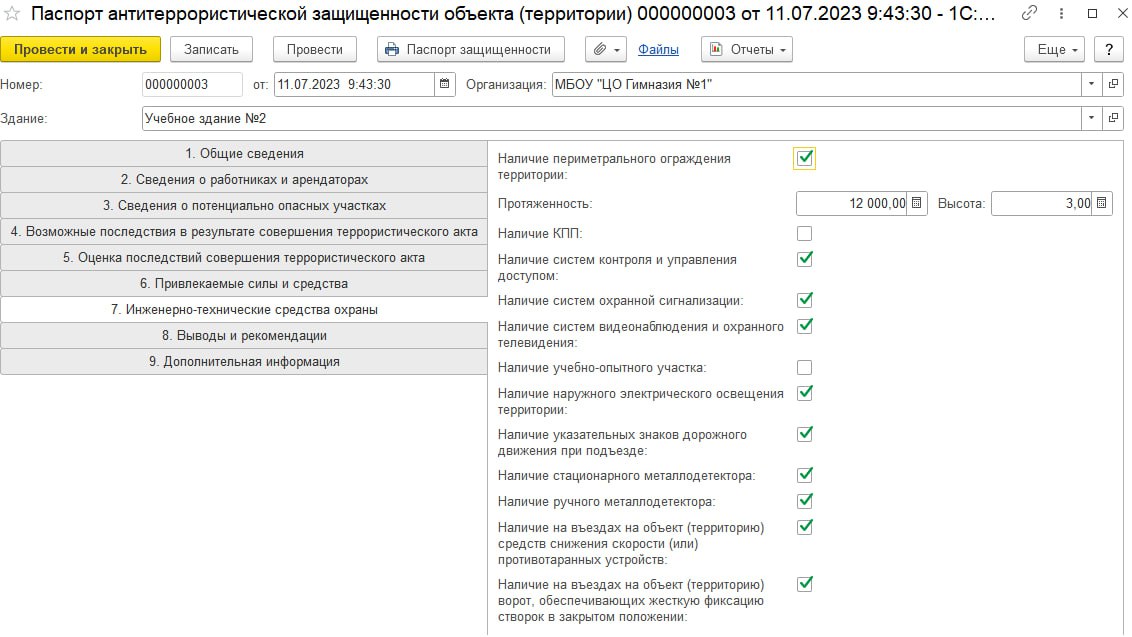
Task: Check Наличие учебно-опытного участка
Action: click(x=805, y=368)
